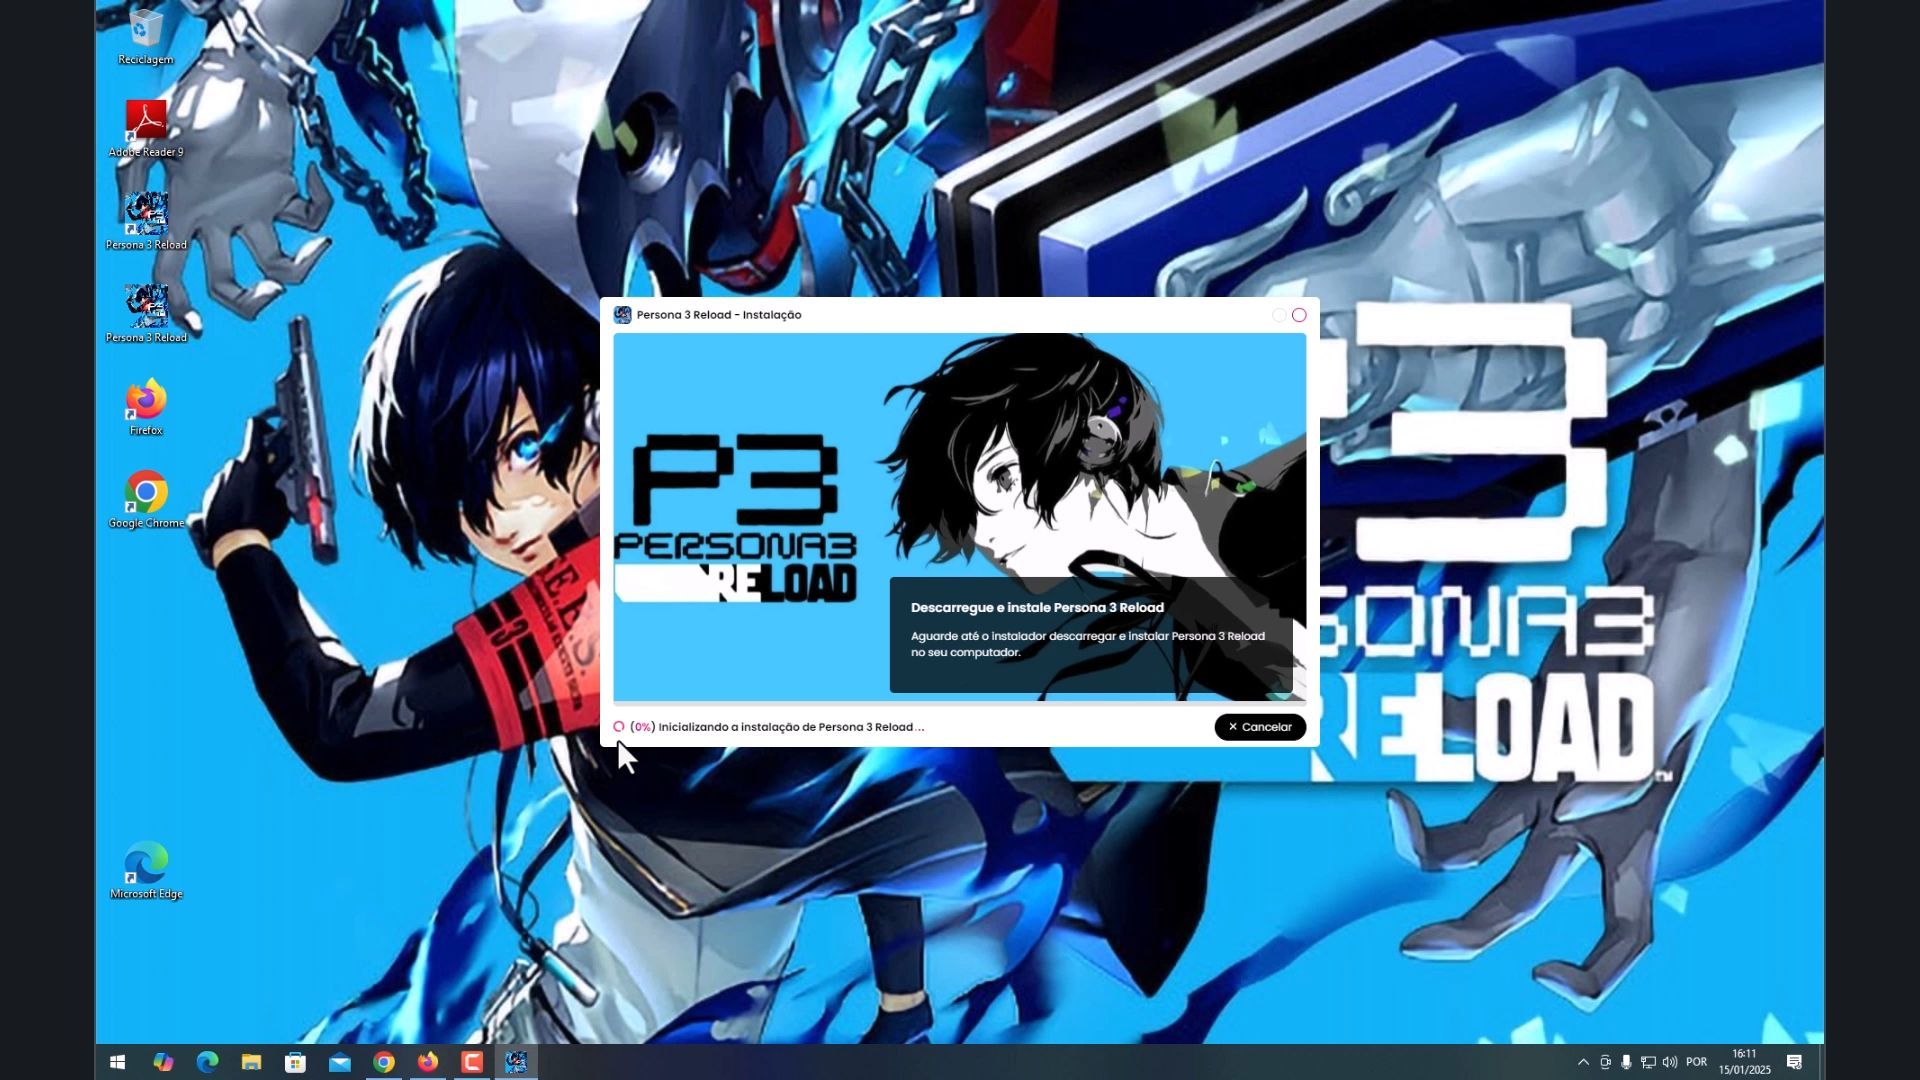Click the microphone icon in the system tray
Screen dimensions: 1920x1080
click(x=1626, y=1062)
